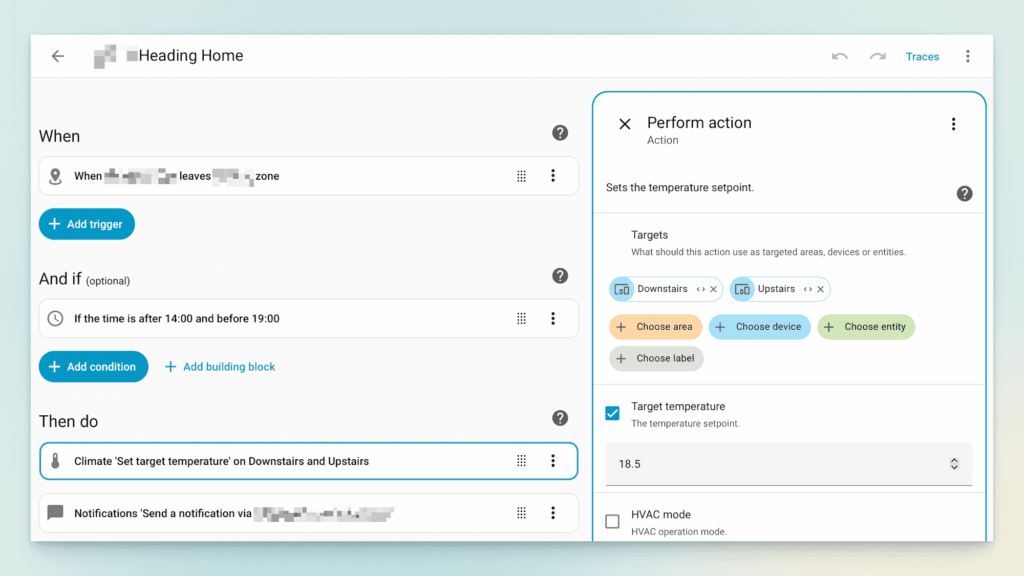Open the overflow menu on the time condition
1024x576 pixels.
[x=554, y=318]
